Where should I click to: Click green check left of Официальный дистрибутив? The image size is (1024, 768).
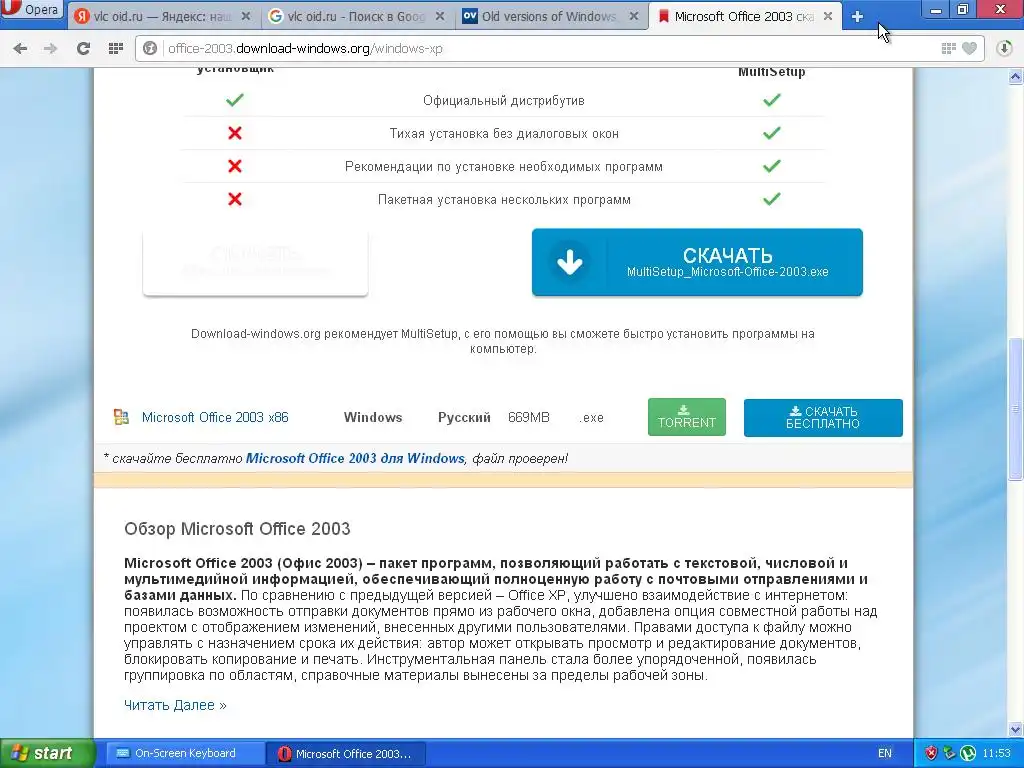tap(234, 100)
